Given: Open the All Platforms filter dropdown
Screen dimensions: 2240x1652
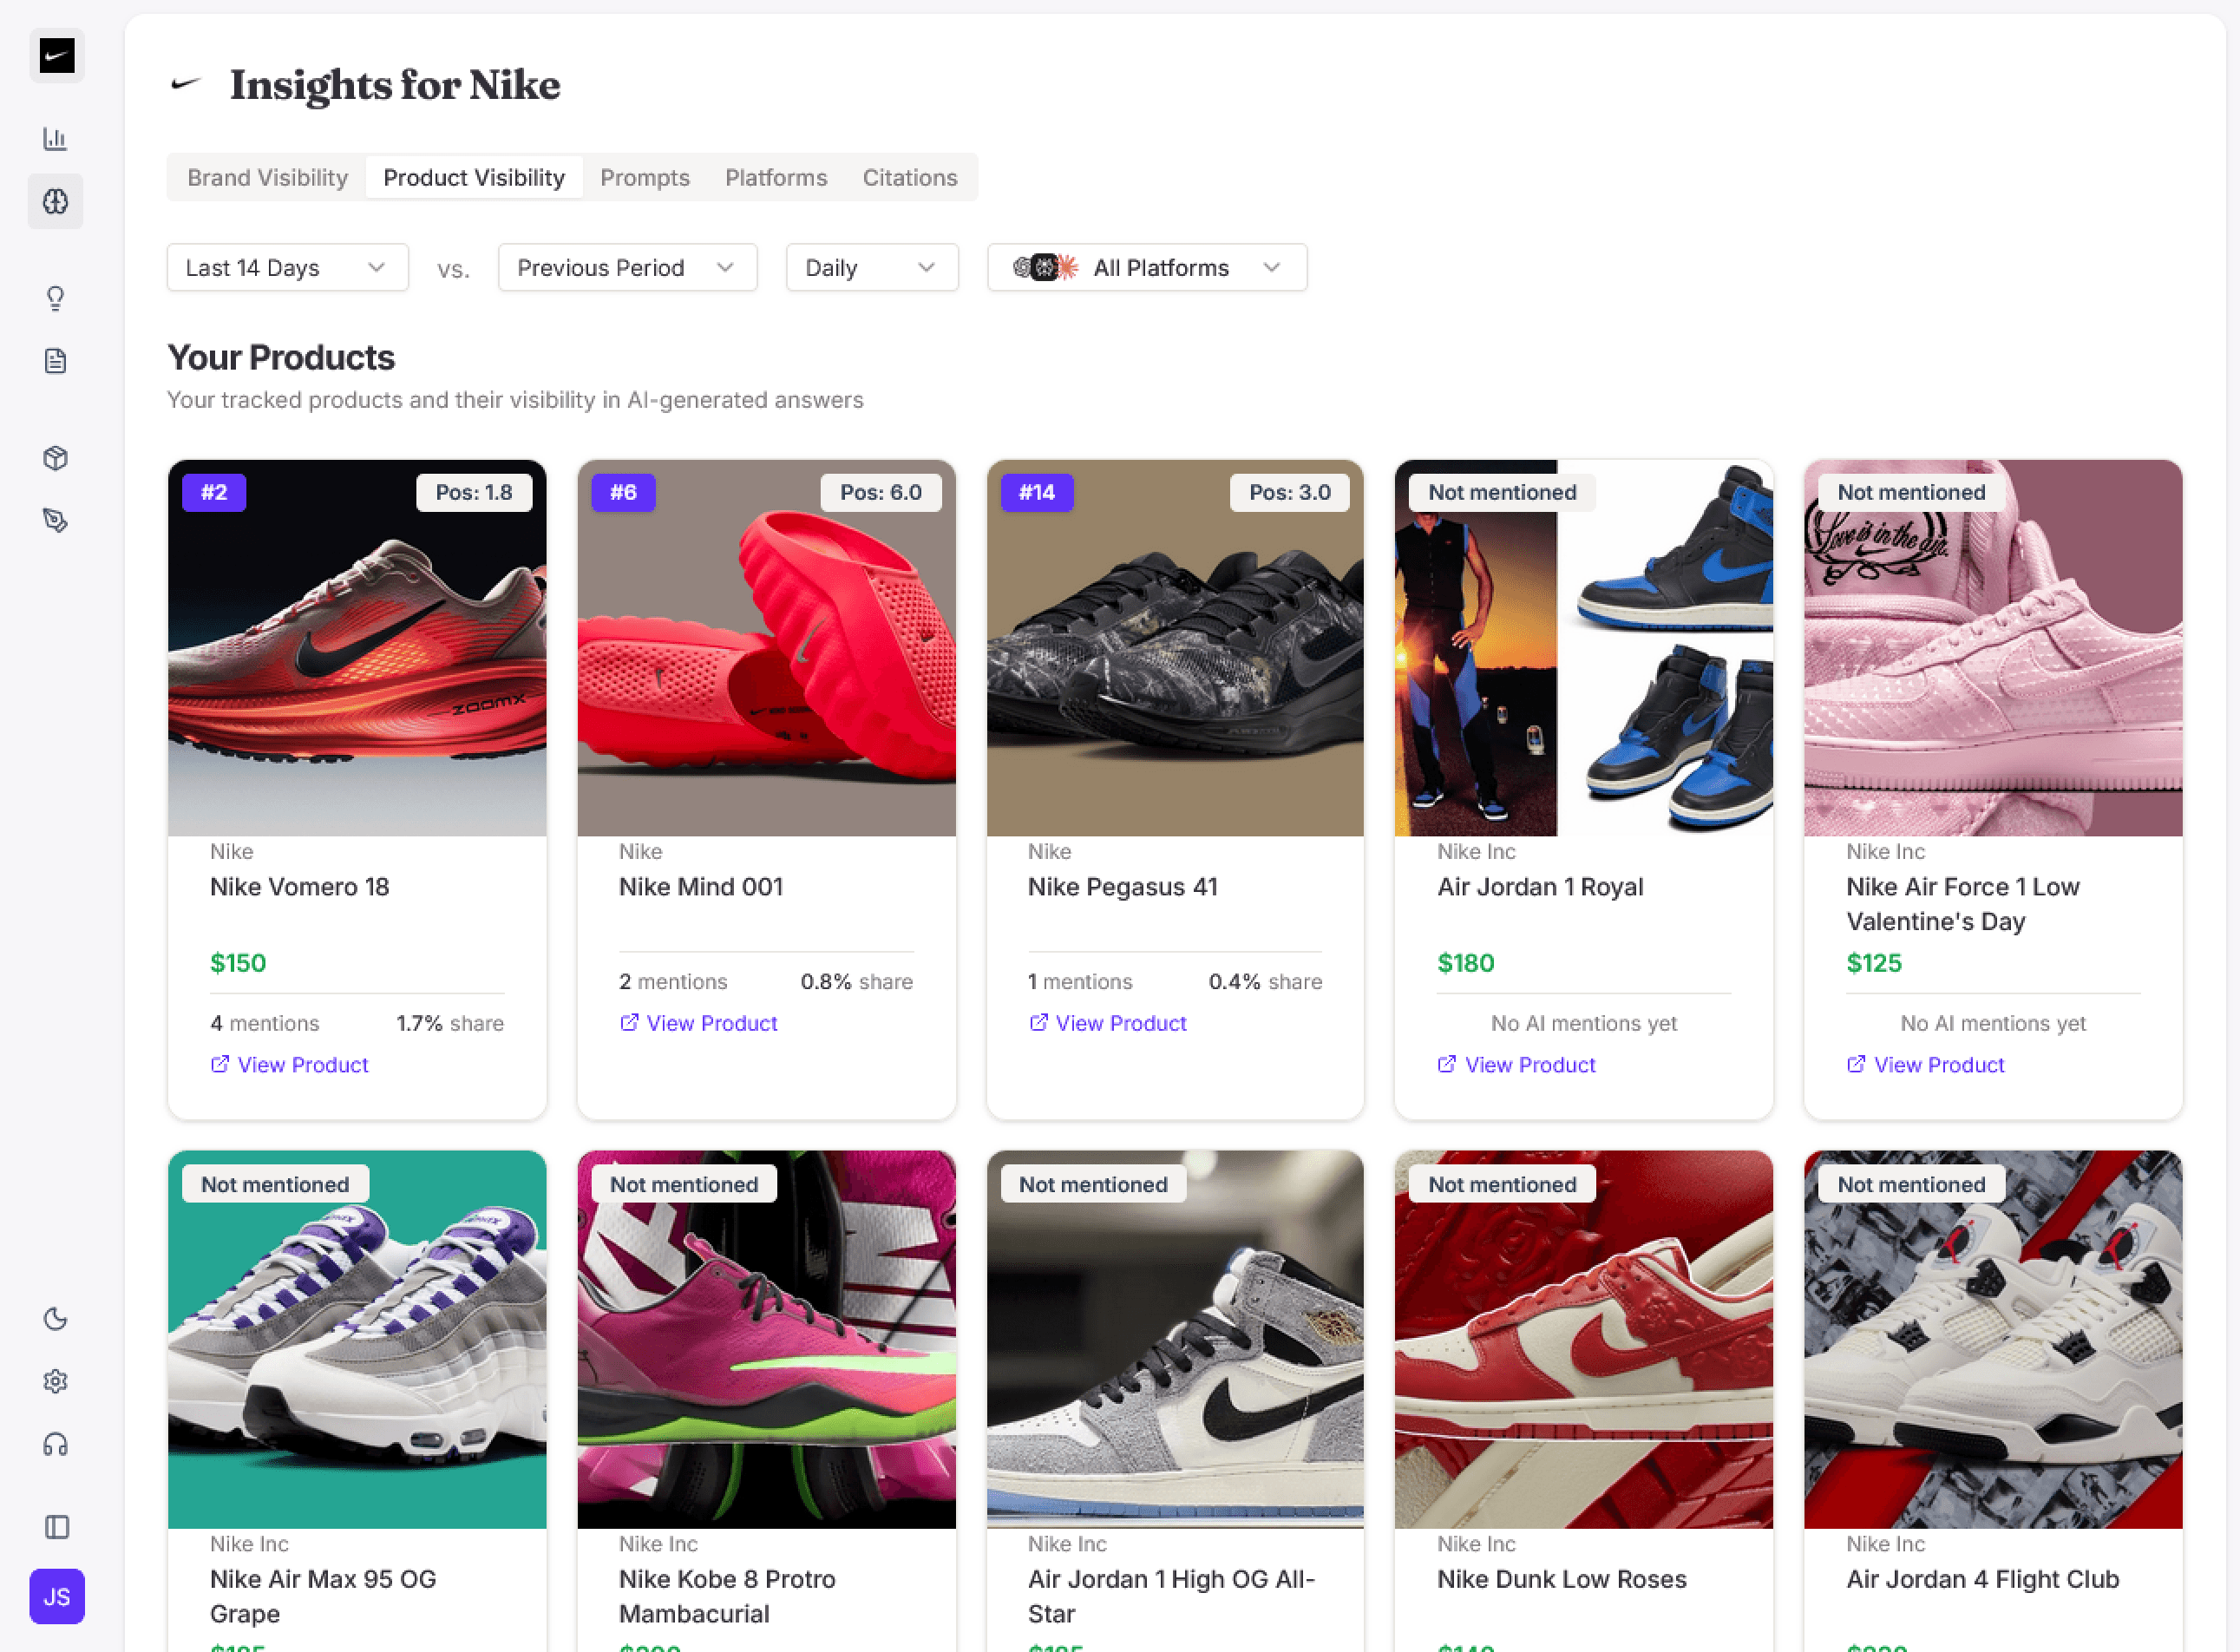Looking at the screenshot, I should (x=1146, y=268).
